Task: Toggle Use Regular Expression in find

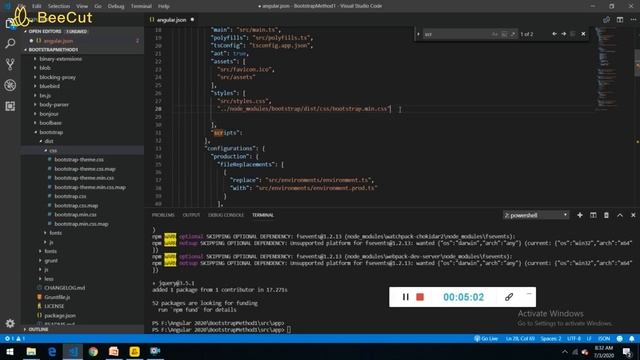Action: [x=513, y=34]
